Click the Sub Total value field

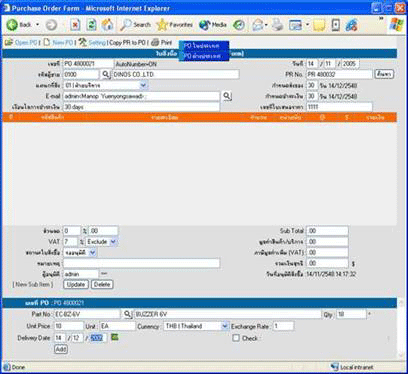(x=328, y=231)
